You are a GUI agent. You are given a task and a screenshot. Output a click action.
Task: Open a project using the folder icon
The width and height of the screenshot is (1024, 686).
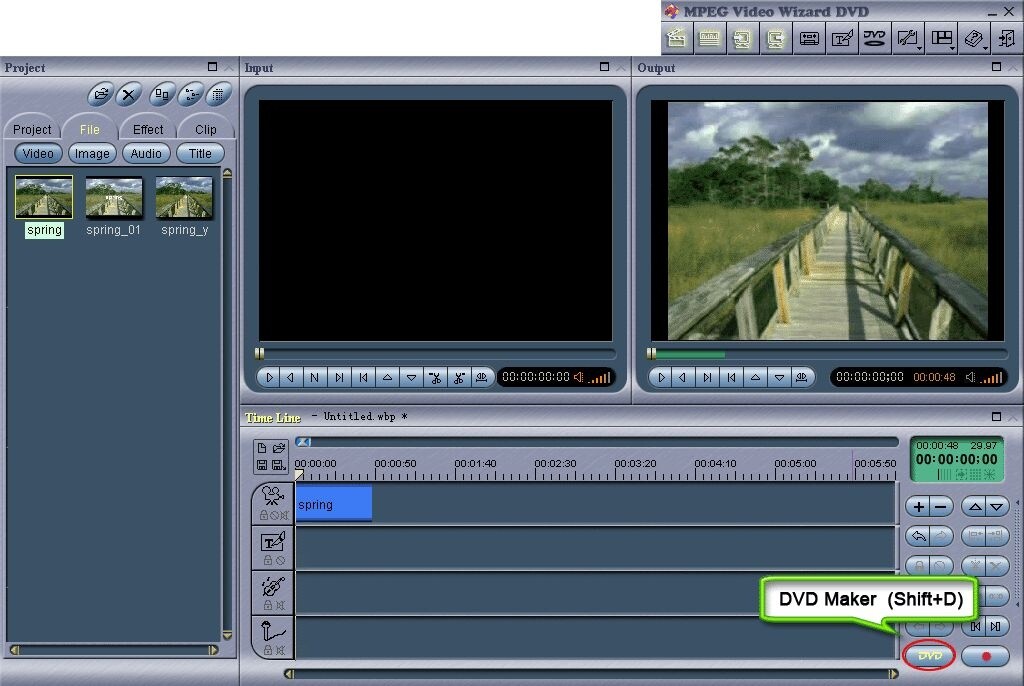click(x=100, y=94)
